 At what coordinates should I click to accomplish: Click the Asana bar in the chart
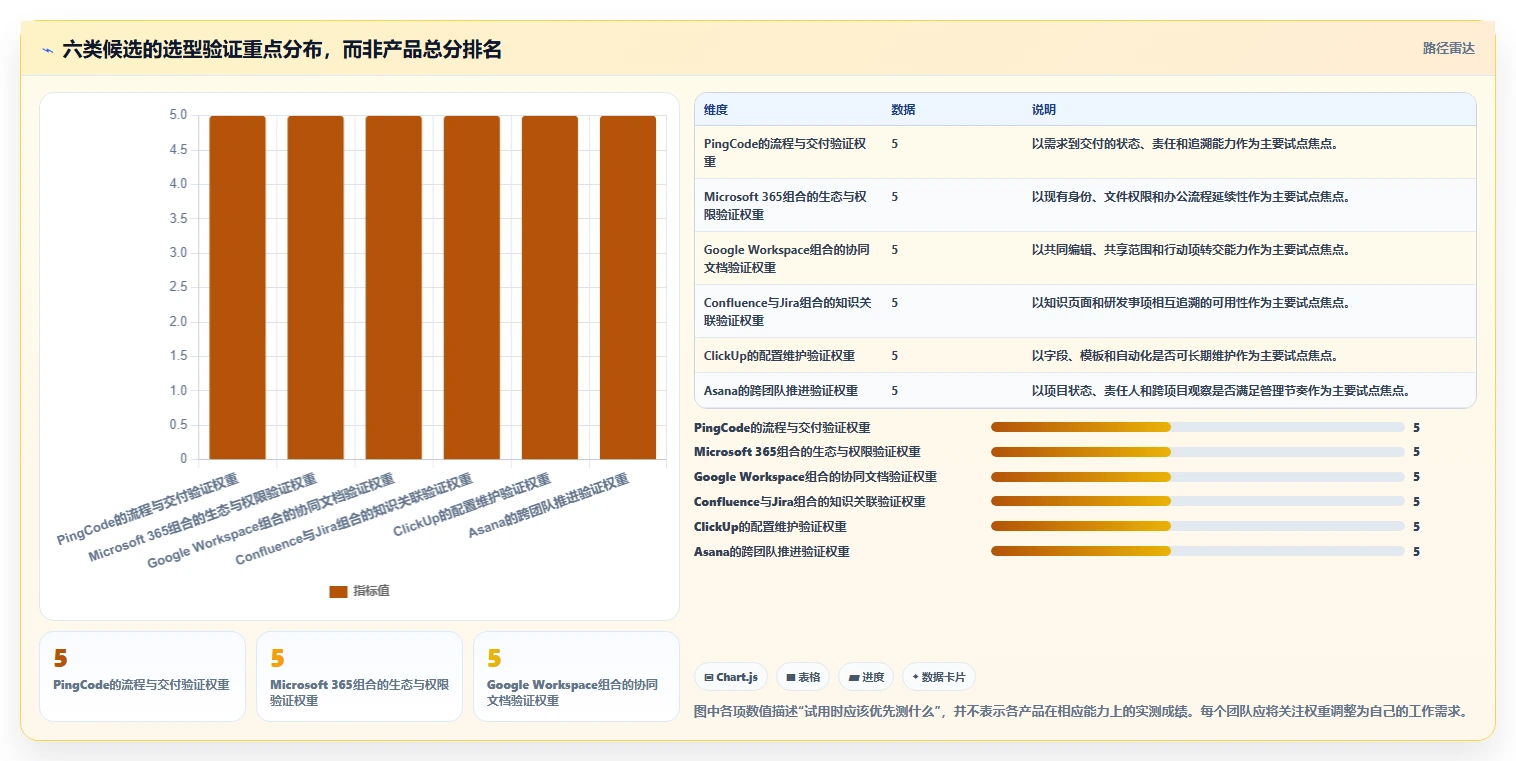628,288
